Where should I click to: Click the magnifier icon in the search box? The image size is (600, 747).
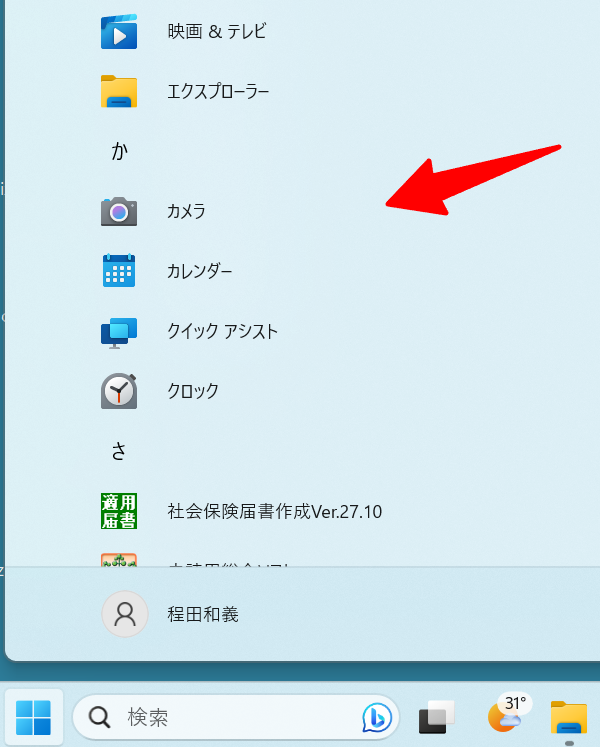pyautogui.click(x=100, y=717)
